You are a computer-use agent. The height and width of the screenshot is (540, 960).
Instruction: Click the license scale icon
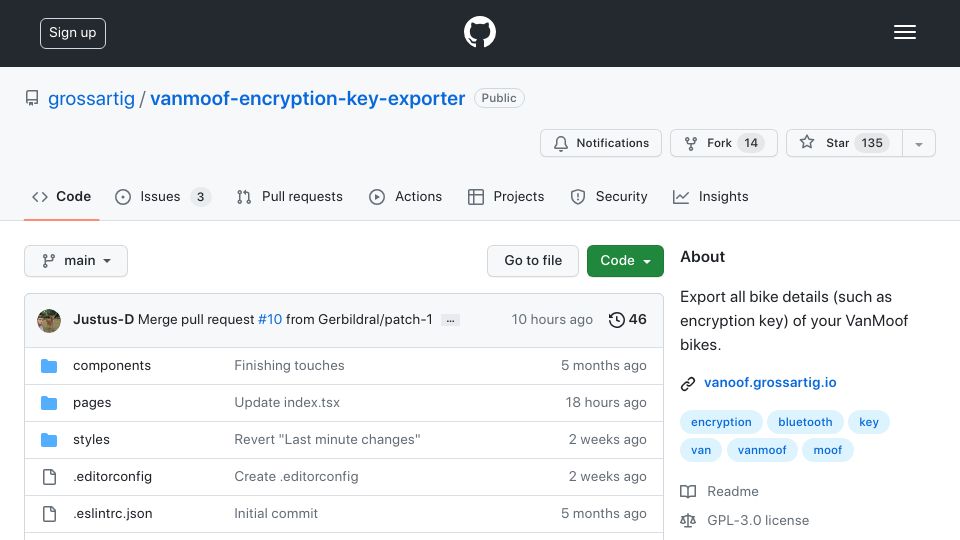(688, 520)
